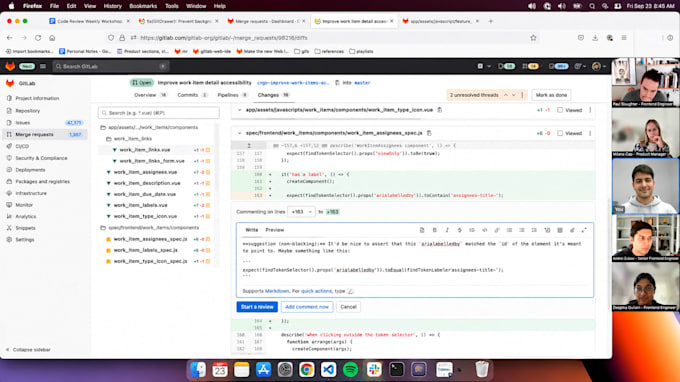Viewport: 680px width, 382px height.
Task: Open the to-do list counter in top bar
Action: pyautogui.click(x=558, y=66)
